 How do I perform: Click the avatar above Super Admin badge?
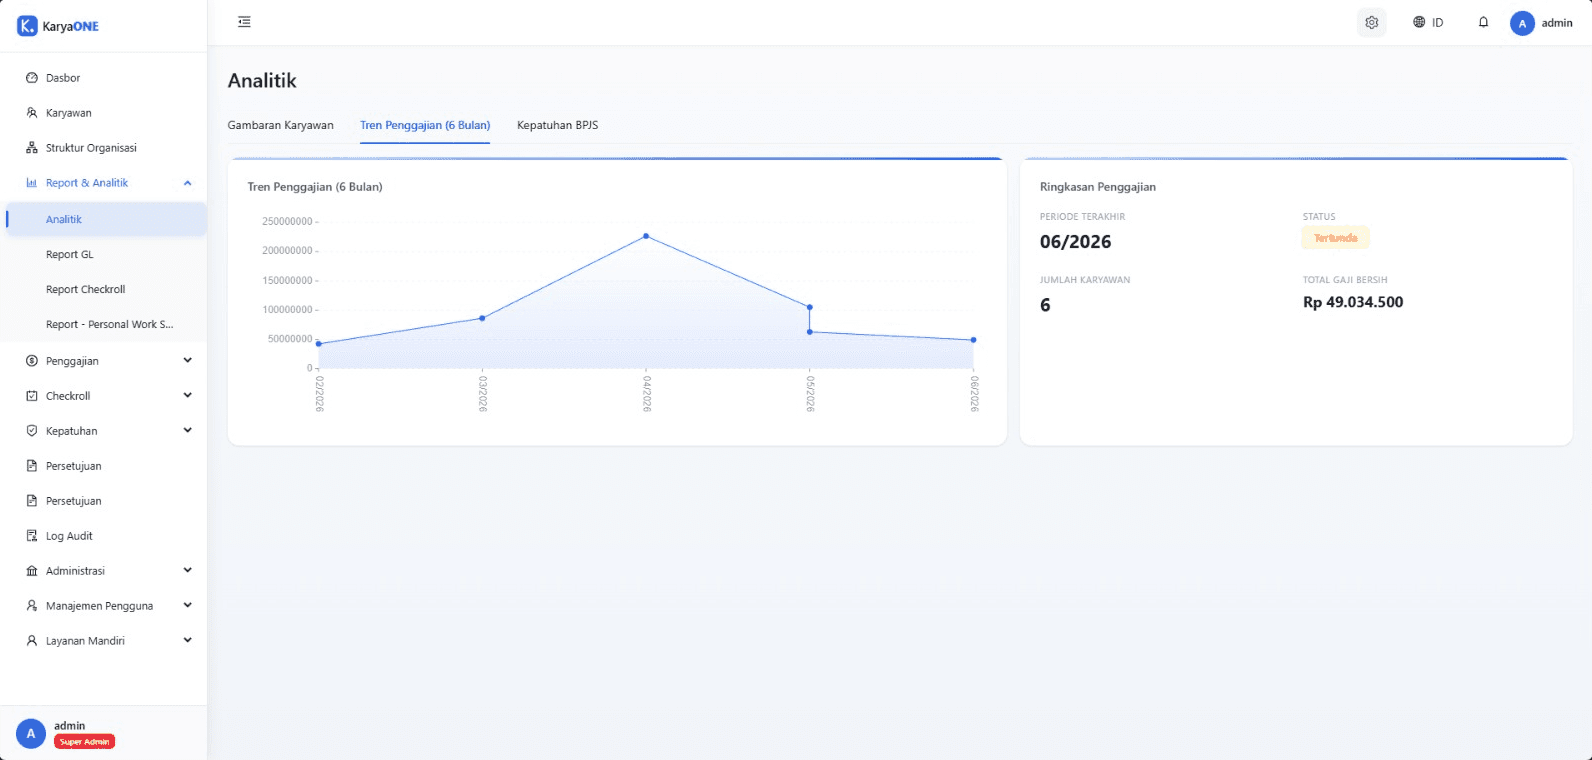(x=31, y=733)
